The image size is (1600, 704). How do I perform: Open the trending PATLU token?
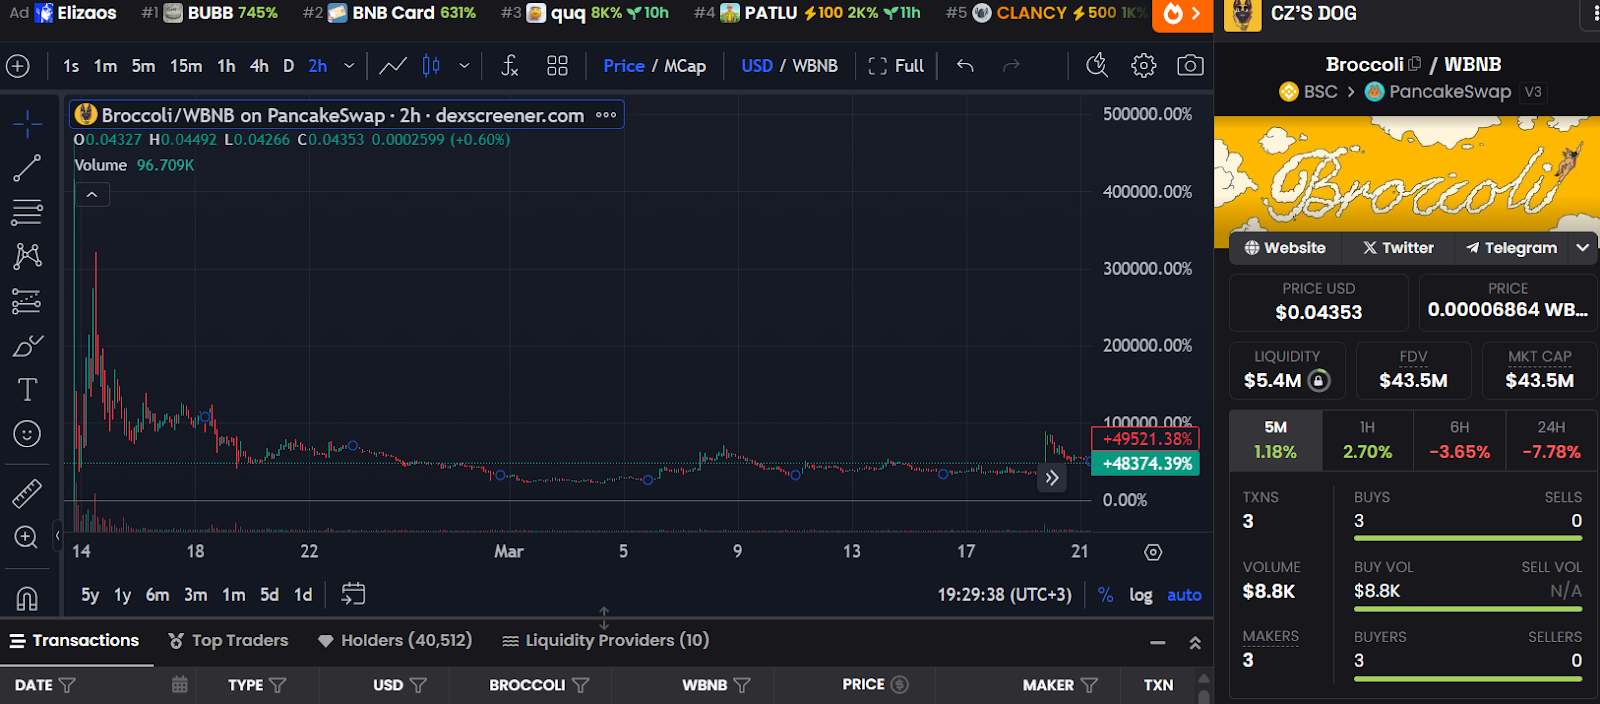(x=807, y=13)
